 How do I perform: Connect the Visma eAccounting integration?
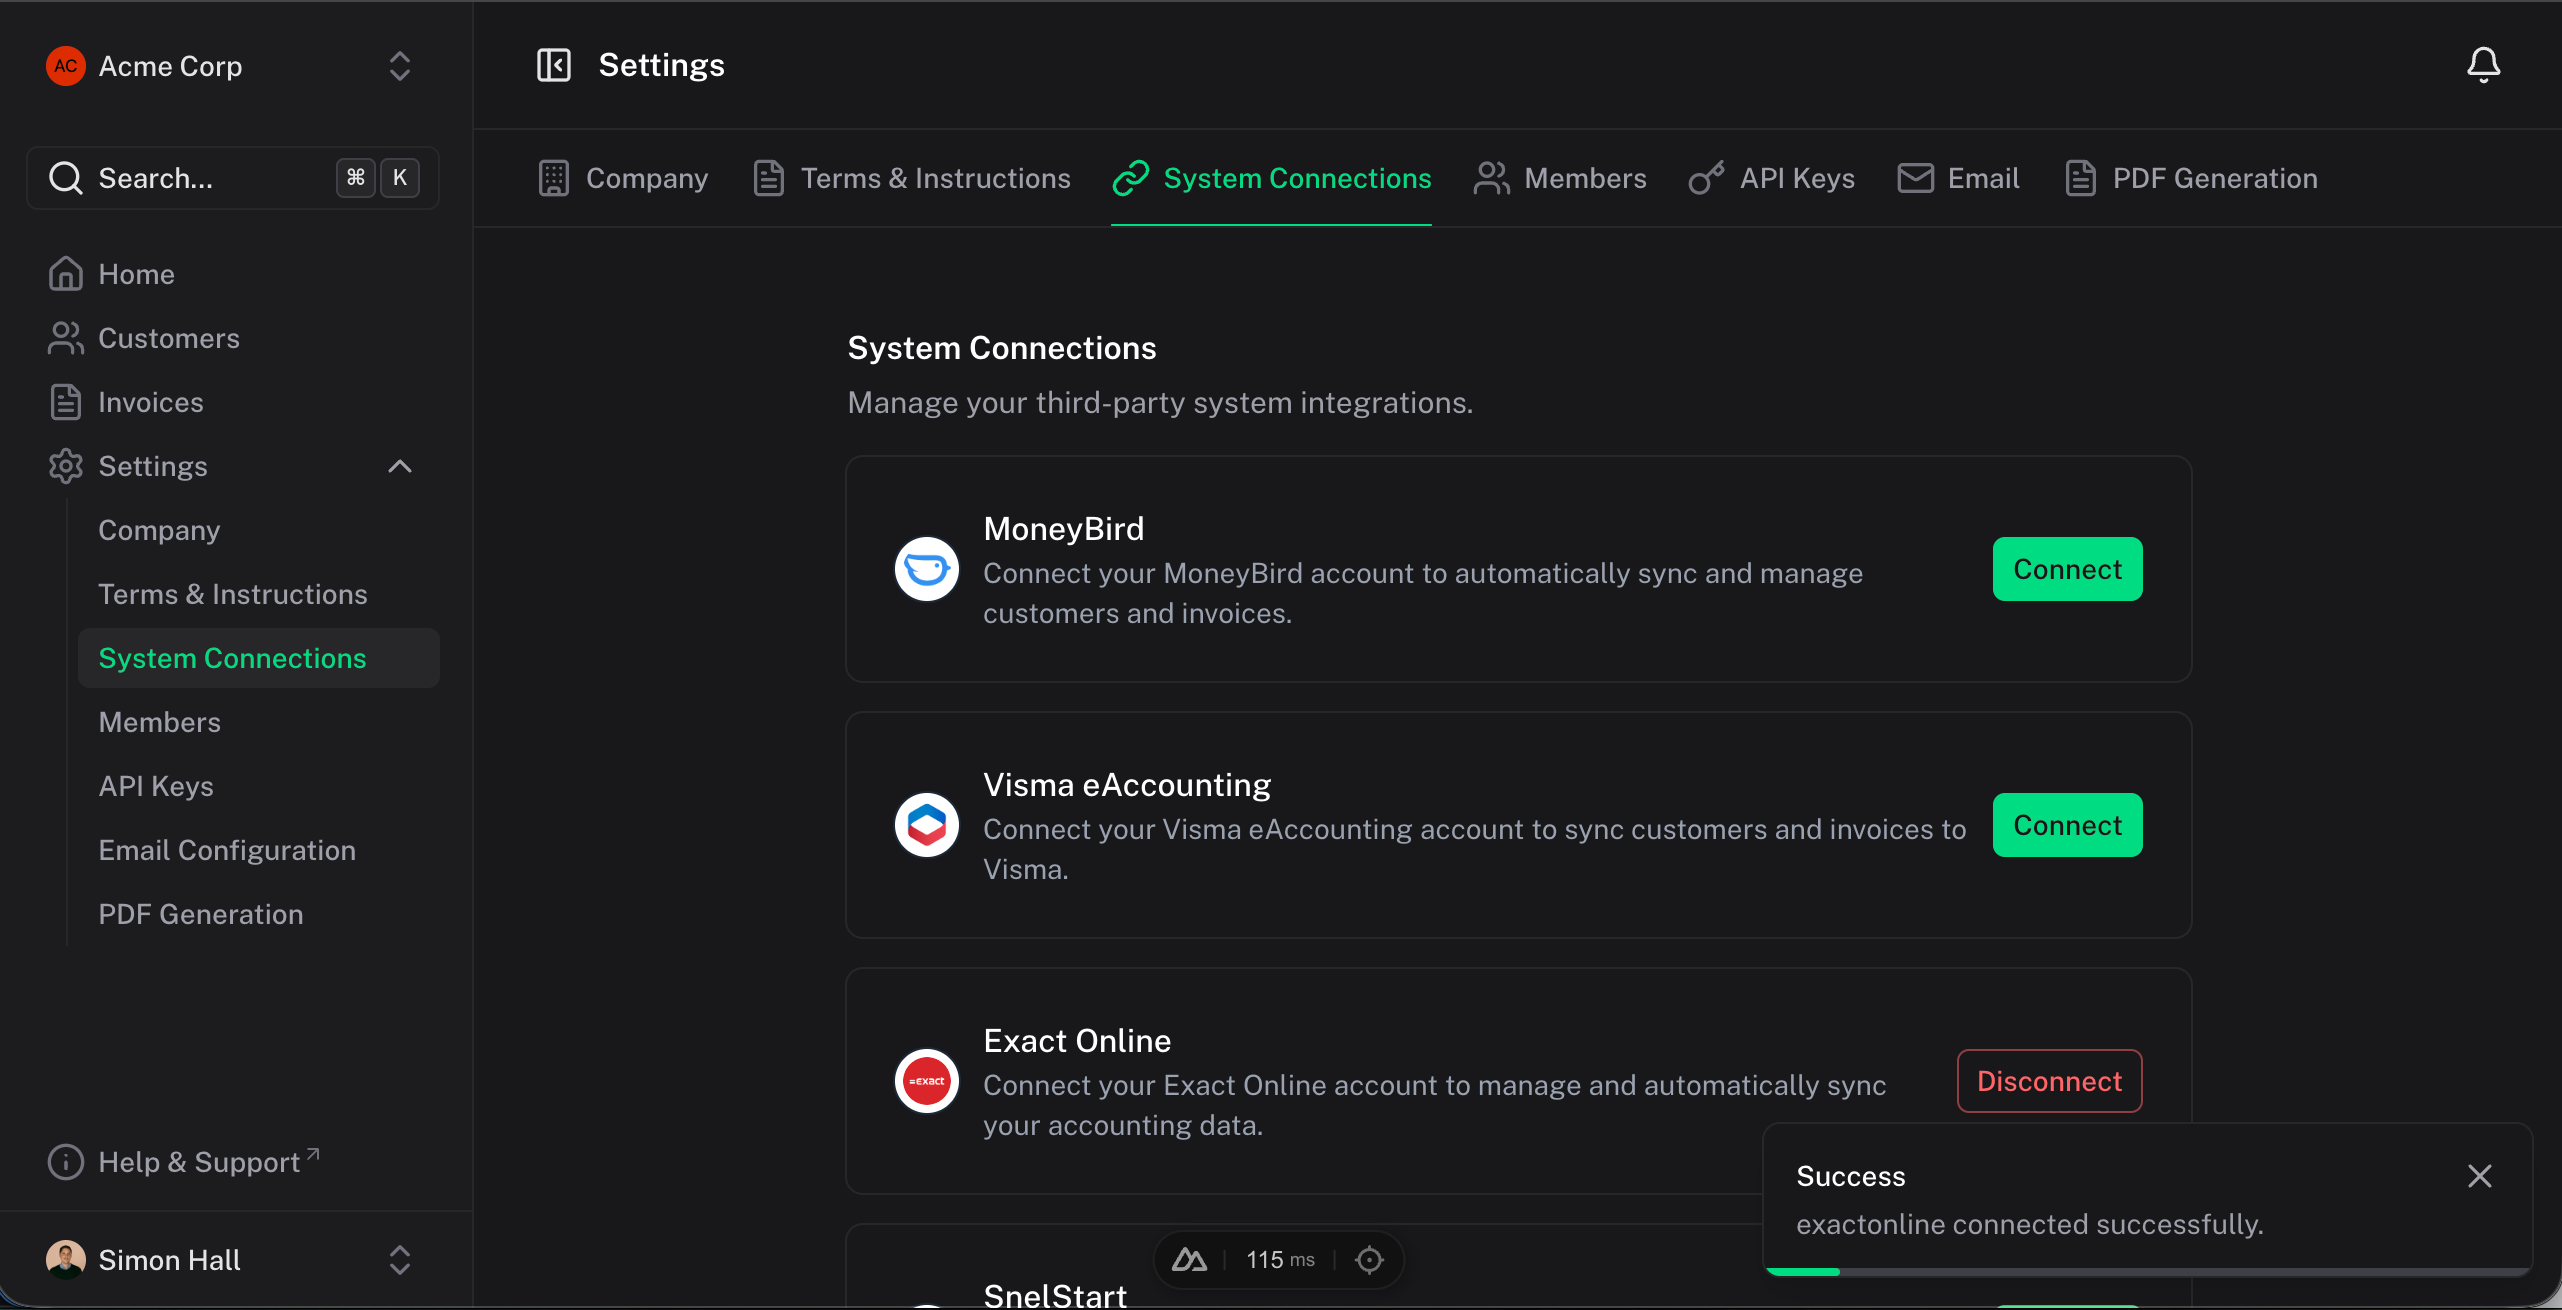[2068, 825]
